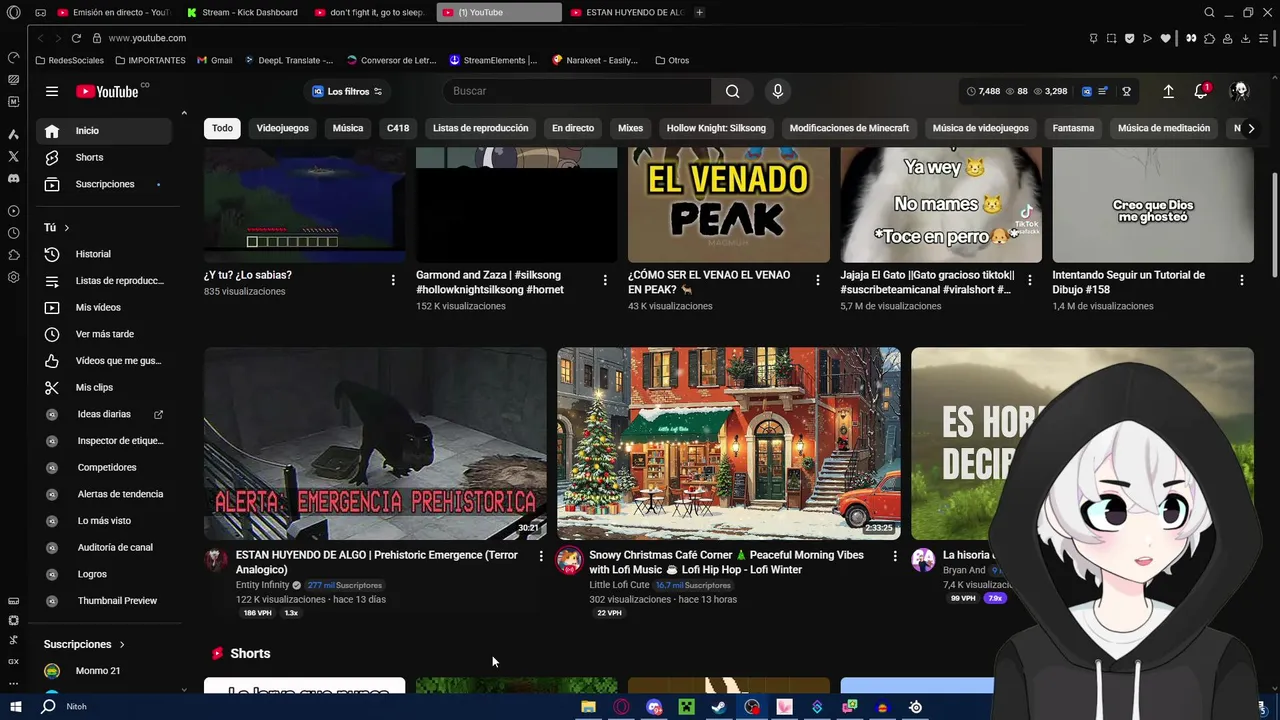Switch to Emisión en directo tab

tap(113, 12)
